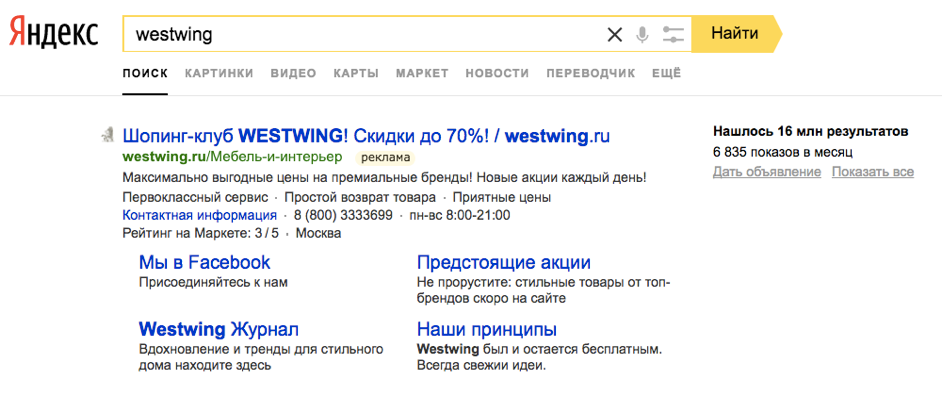Follow the Мы в Facebook sitelink

point(205,263)
